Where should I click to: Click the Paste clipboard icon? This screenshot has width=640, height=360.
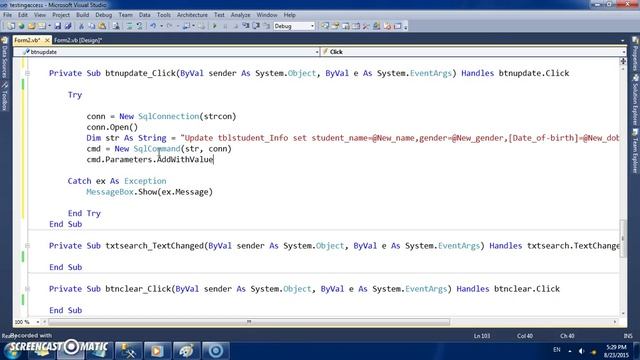point(102,26)
